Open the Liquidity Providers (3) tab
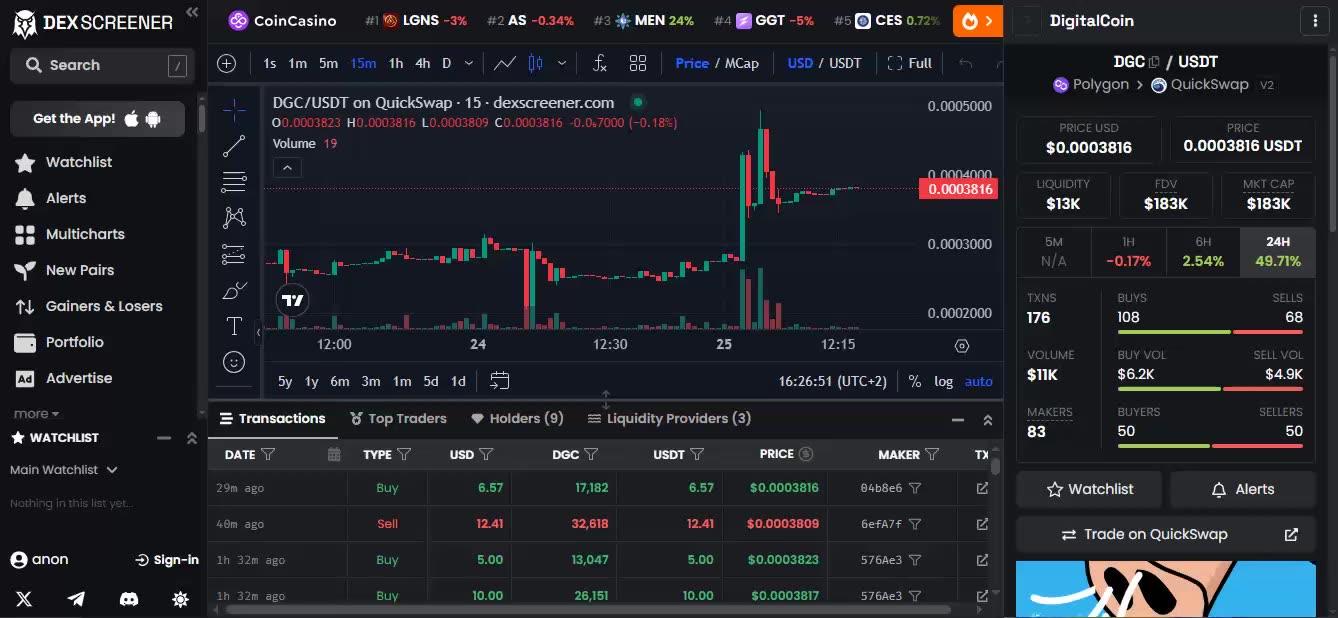The image size is (1338, 618). point(669,418)
